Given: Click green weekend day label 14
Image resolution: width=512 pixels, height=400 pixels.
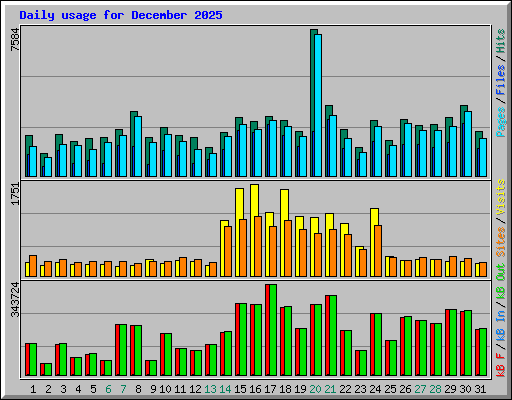Looking at the screenshot, I should [x=225, y=389].
